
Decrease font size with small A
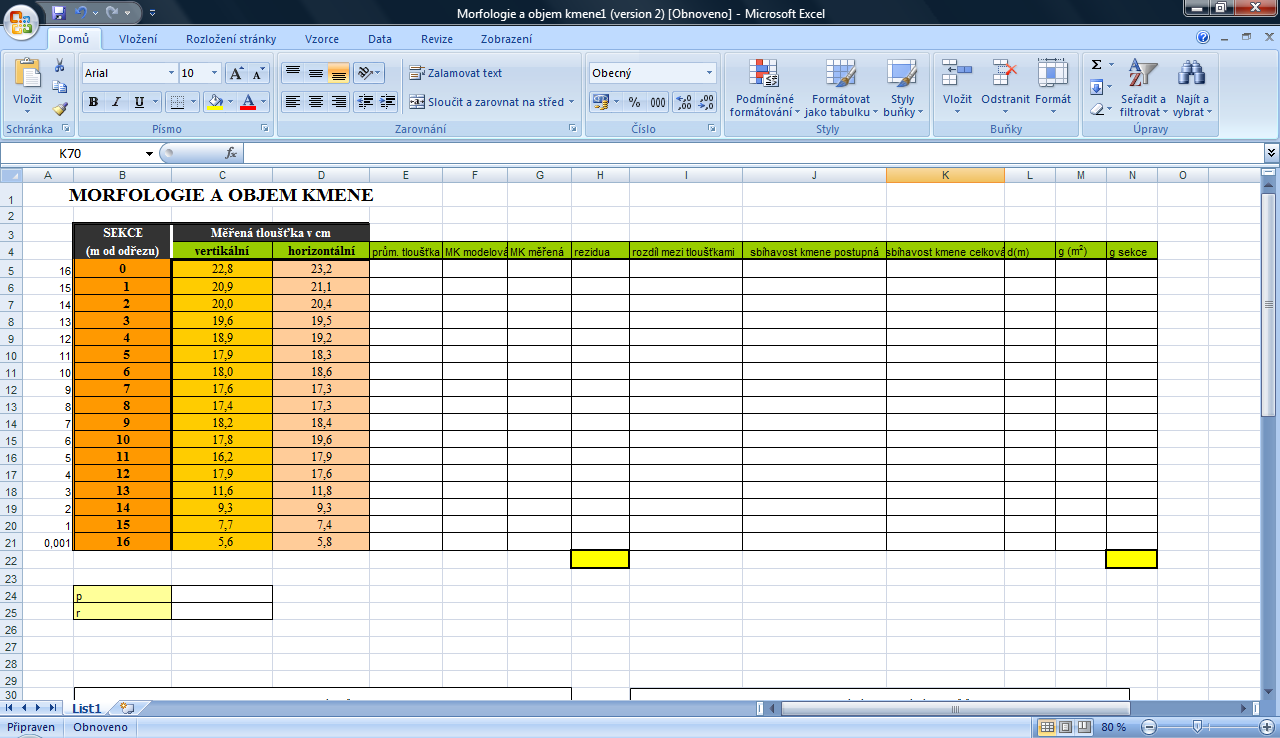click(258, 73)
